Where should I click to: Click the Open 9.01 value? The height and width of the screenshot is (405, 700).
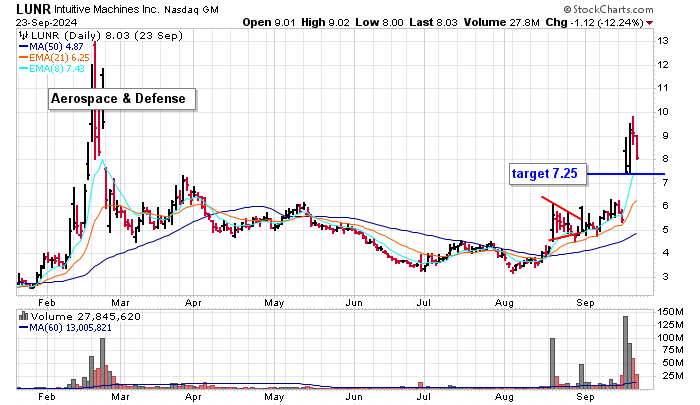(269, 22)
